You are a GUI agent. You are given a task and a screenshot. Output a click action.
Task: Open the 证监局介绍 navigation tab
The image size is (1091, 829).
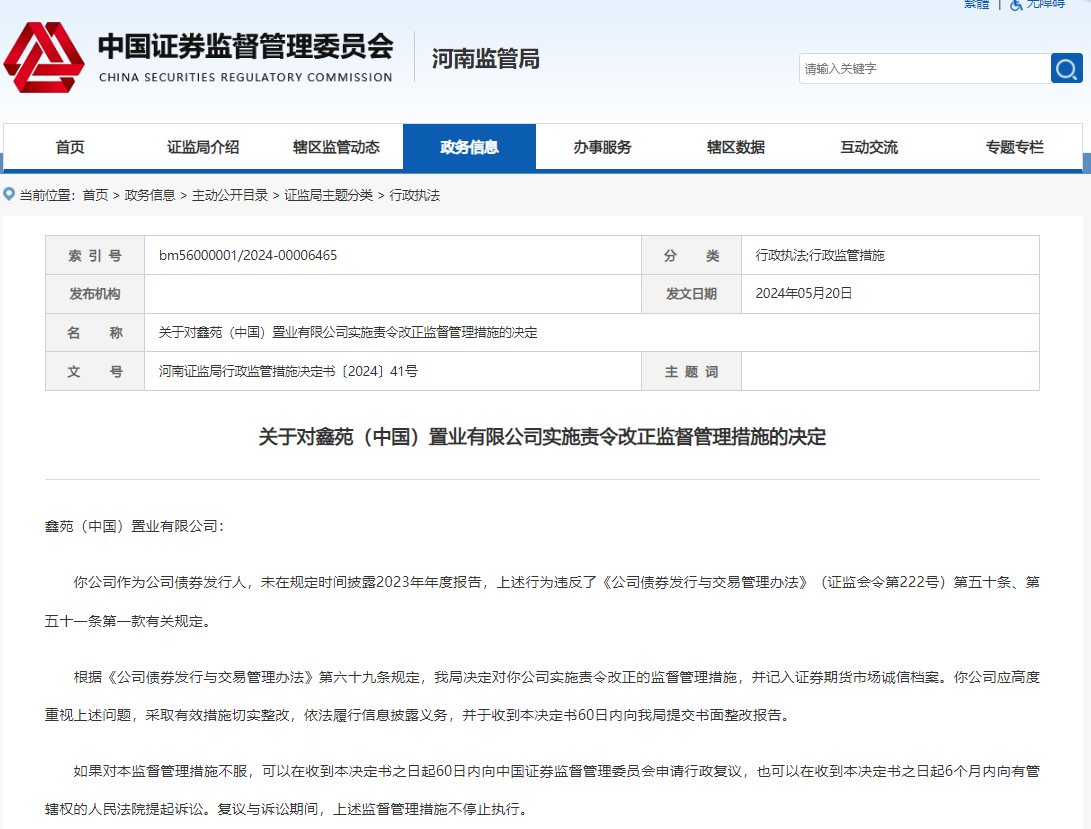click(203, 147)
